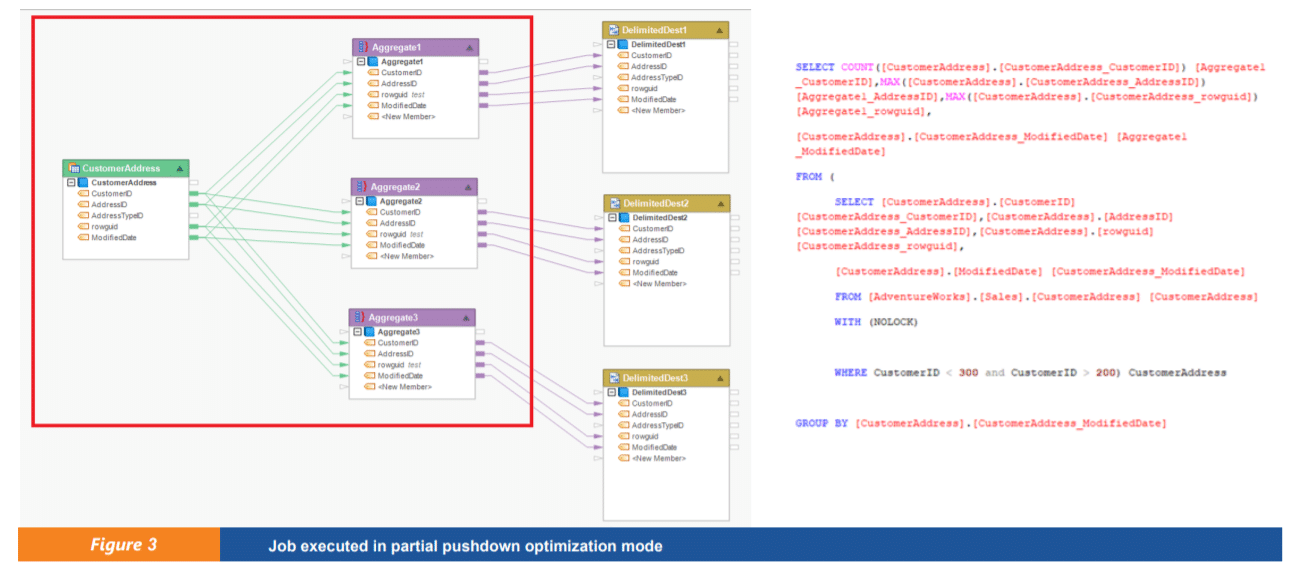Click the CustomerAddress source table icon

[x=75, y=167]
